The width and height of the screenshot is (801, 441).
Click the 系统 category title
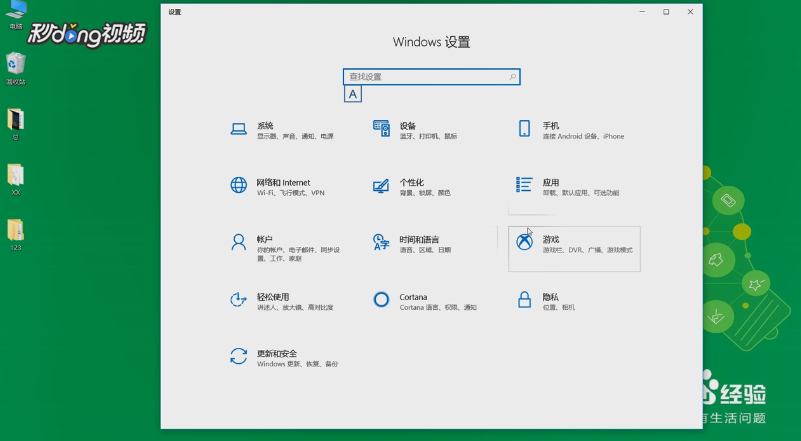pyautogui.click(x=265, y=126)
